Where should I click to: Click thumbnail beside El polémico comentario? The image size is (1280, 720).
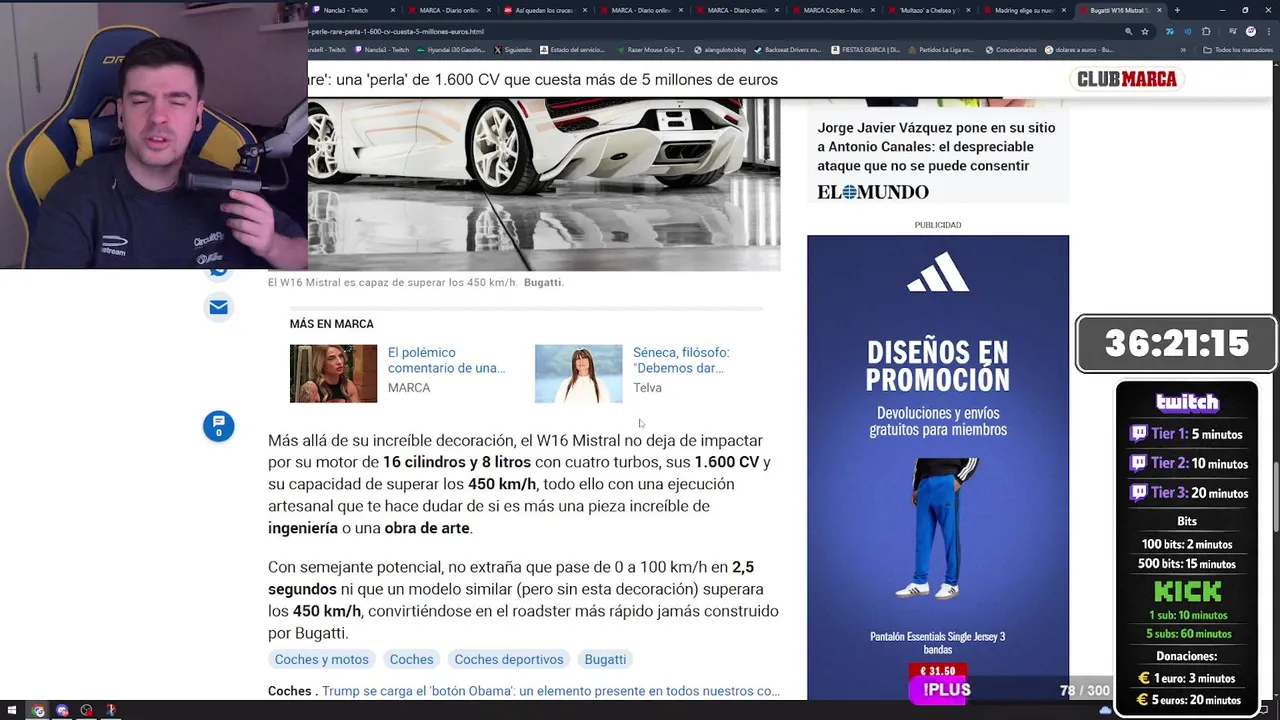pos(333,374)
